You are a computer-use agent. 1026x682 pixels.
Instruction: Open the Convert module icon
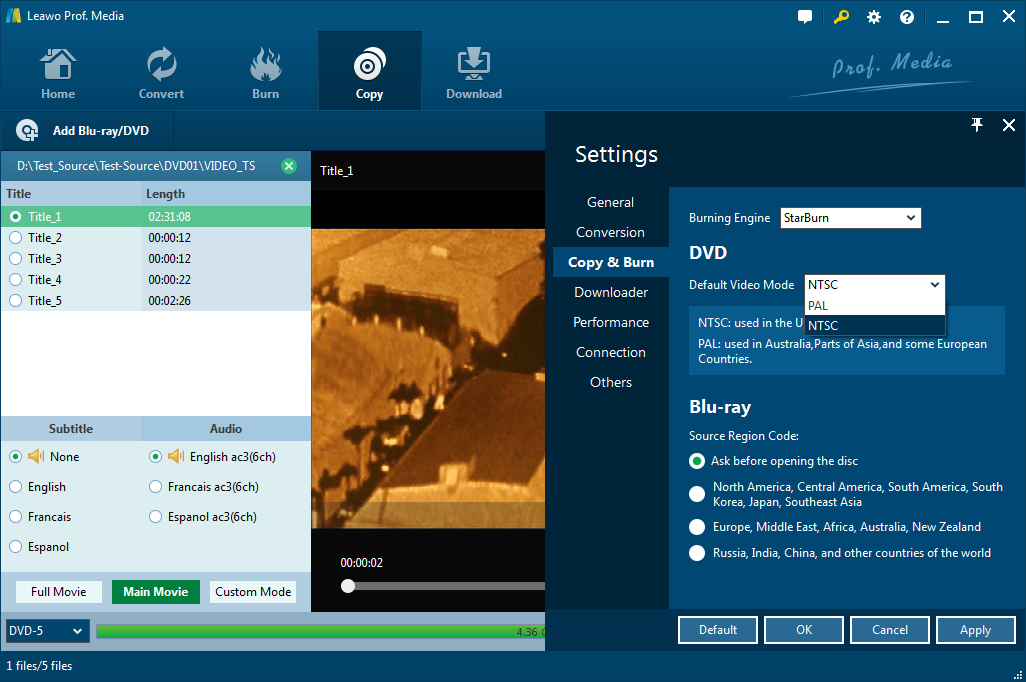coord(161,65)
